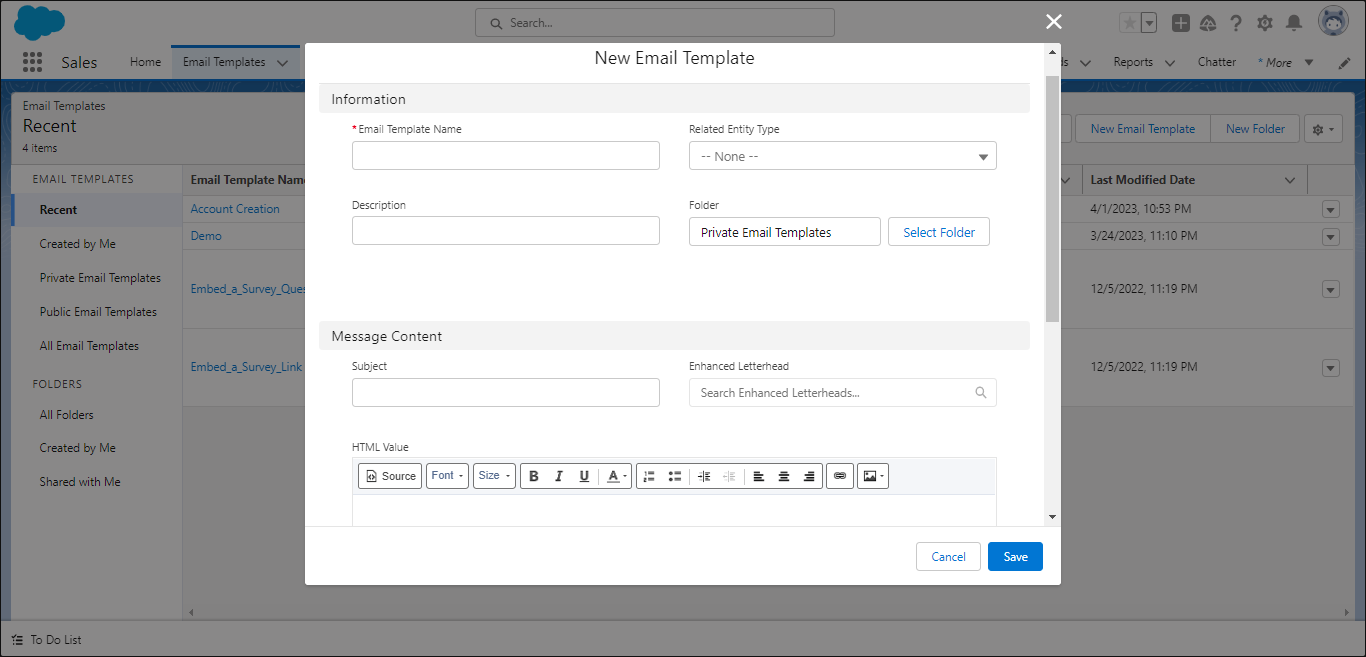Screen dimensions: 1366x657
Task: Click the Email Template Name input field
Action: [505, 155]
